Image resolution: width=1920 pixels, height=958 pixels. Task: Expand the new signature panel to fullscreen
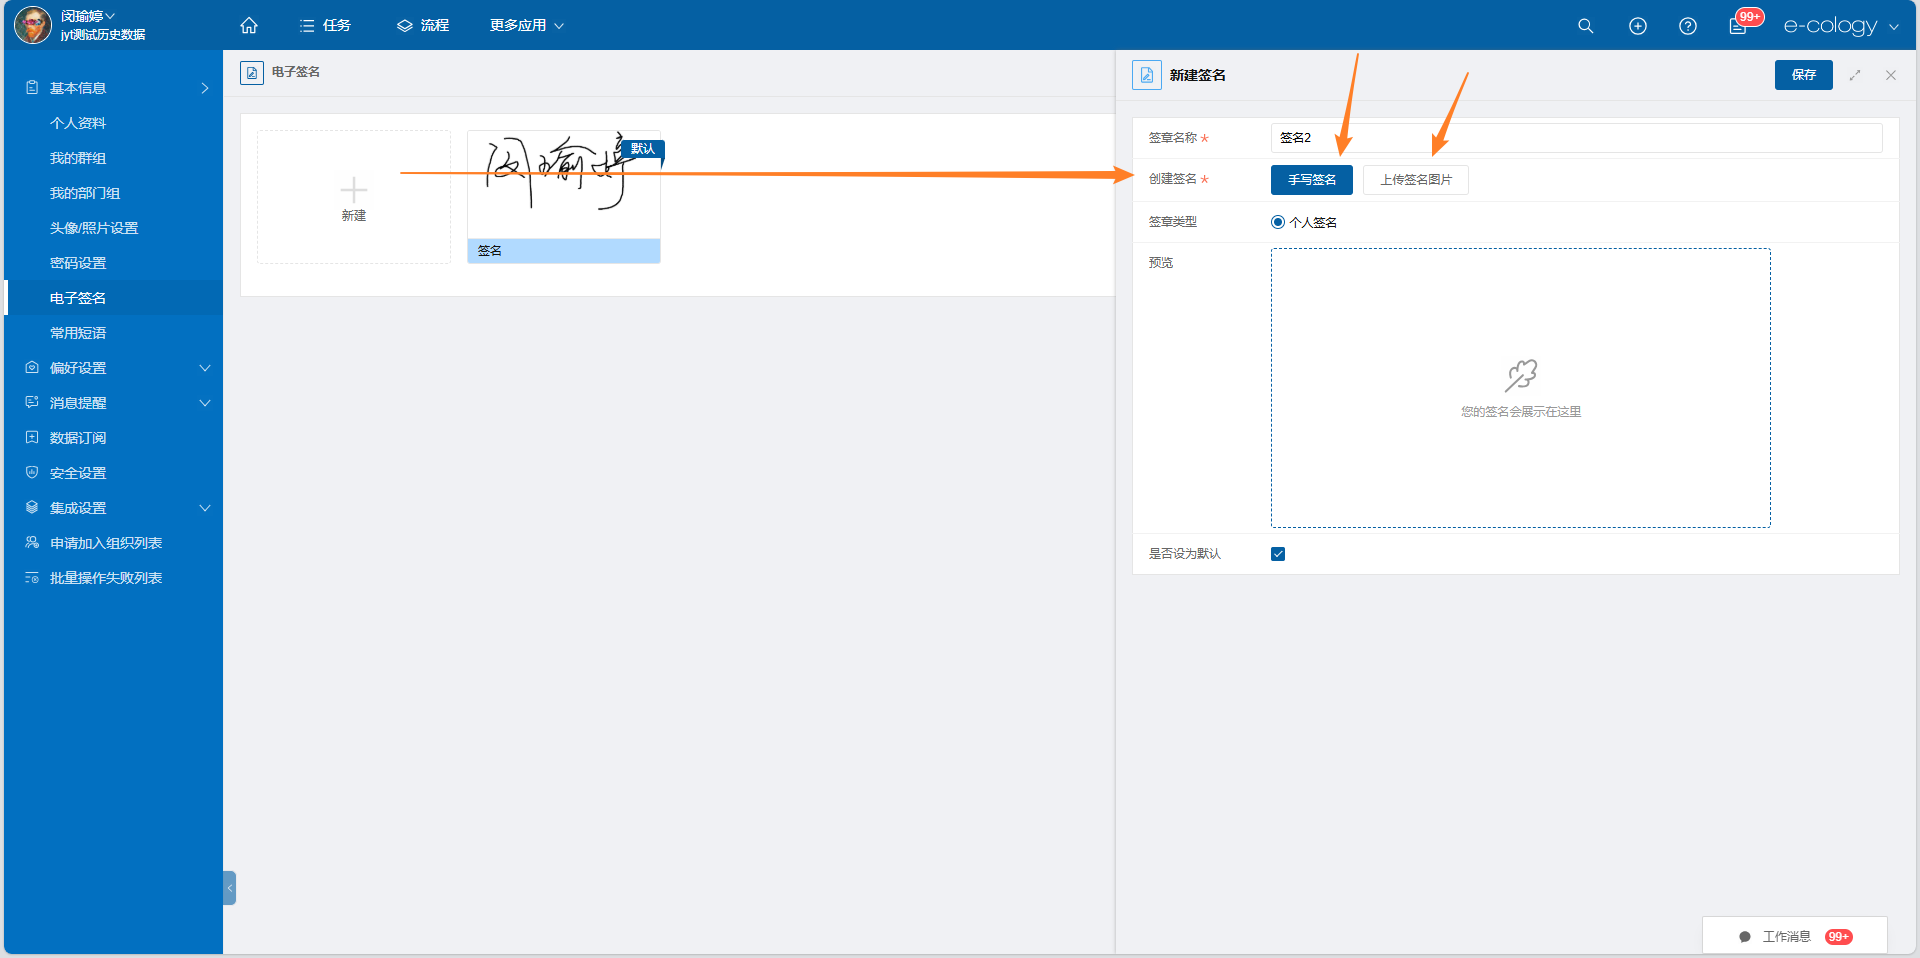pos(1855,75)
